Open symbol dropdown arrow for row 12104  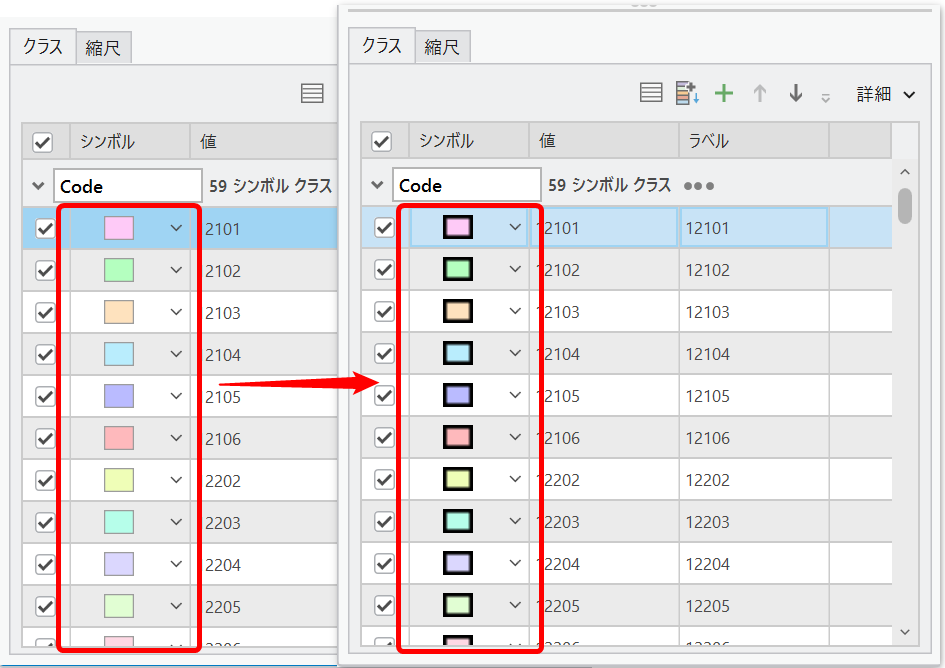point(515,354)
